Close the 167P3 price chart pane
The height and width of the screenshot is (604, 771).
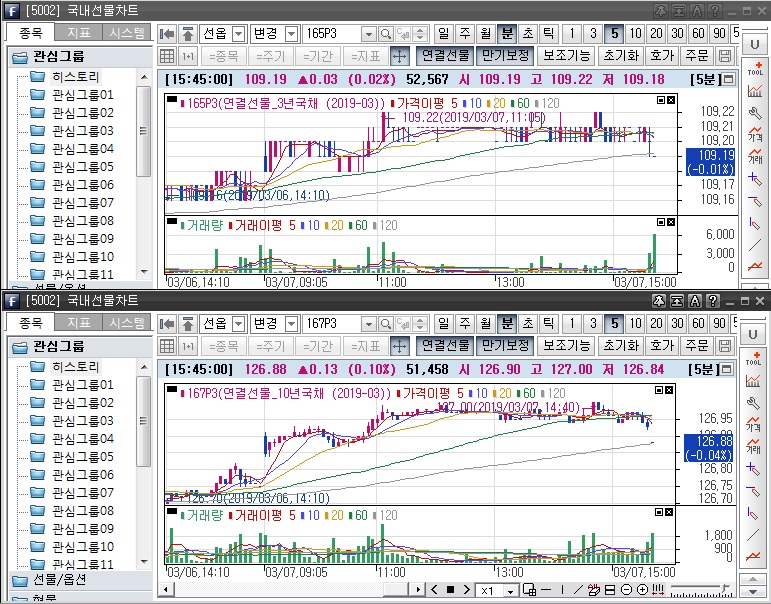tap(671, 391)
